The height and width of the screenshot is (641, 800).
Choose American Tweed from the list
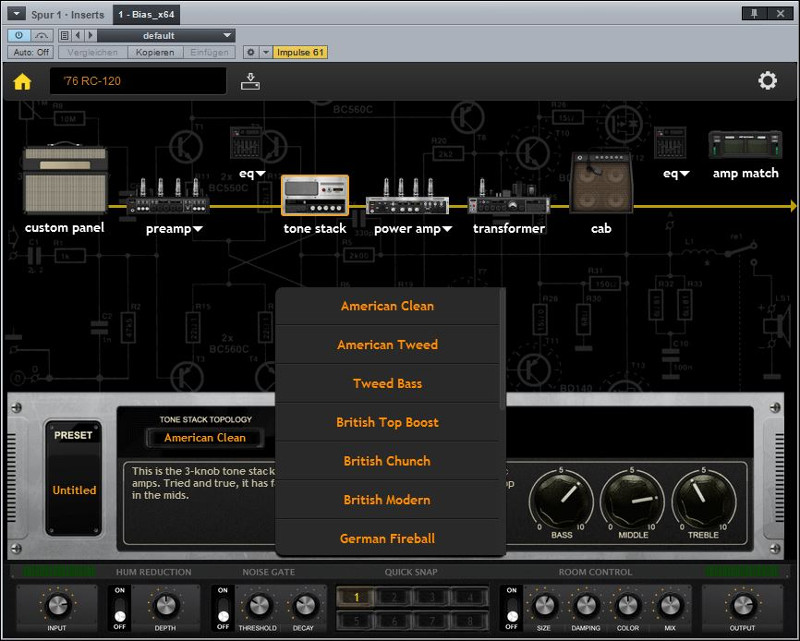pos(387,344)
